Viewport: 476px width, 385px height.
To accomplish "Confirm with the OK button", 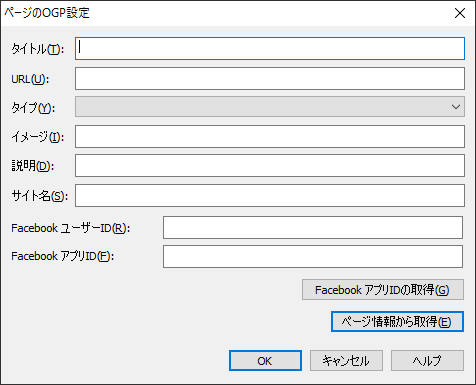I will pos(265,361).
